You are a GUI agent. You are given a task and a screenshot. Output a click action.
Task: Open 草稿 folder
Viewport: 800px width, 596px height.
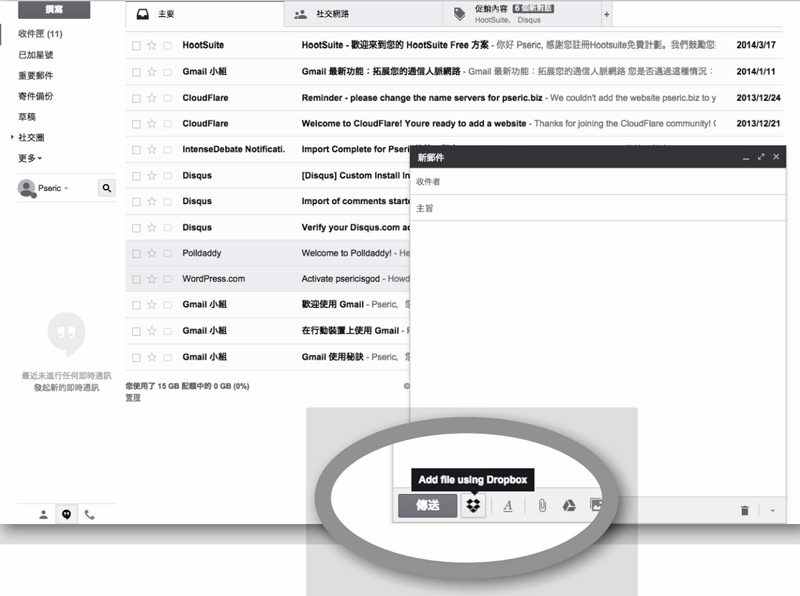pyautogui.click(x=27, y=117)
